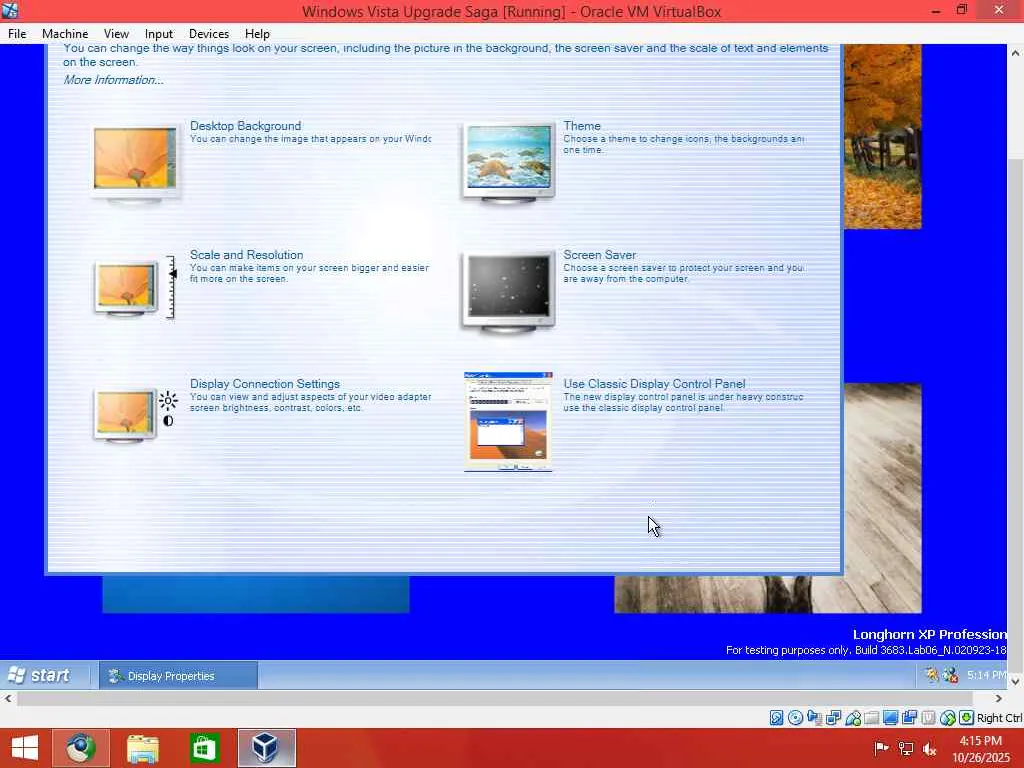1024x768 pixels.
Task: Click host volume muted speaker icon
Action: click(x=929, y=749)
